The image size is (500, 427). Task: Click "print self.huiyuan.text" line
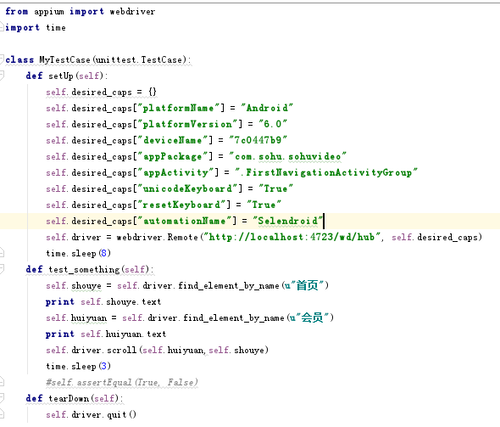pyautogui.click(x=106, y=334)
